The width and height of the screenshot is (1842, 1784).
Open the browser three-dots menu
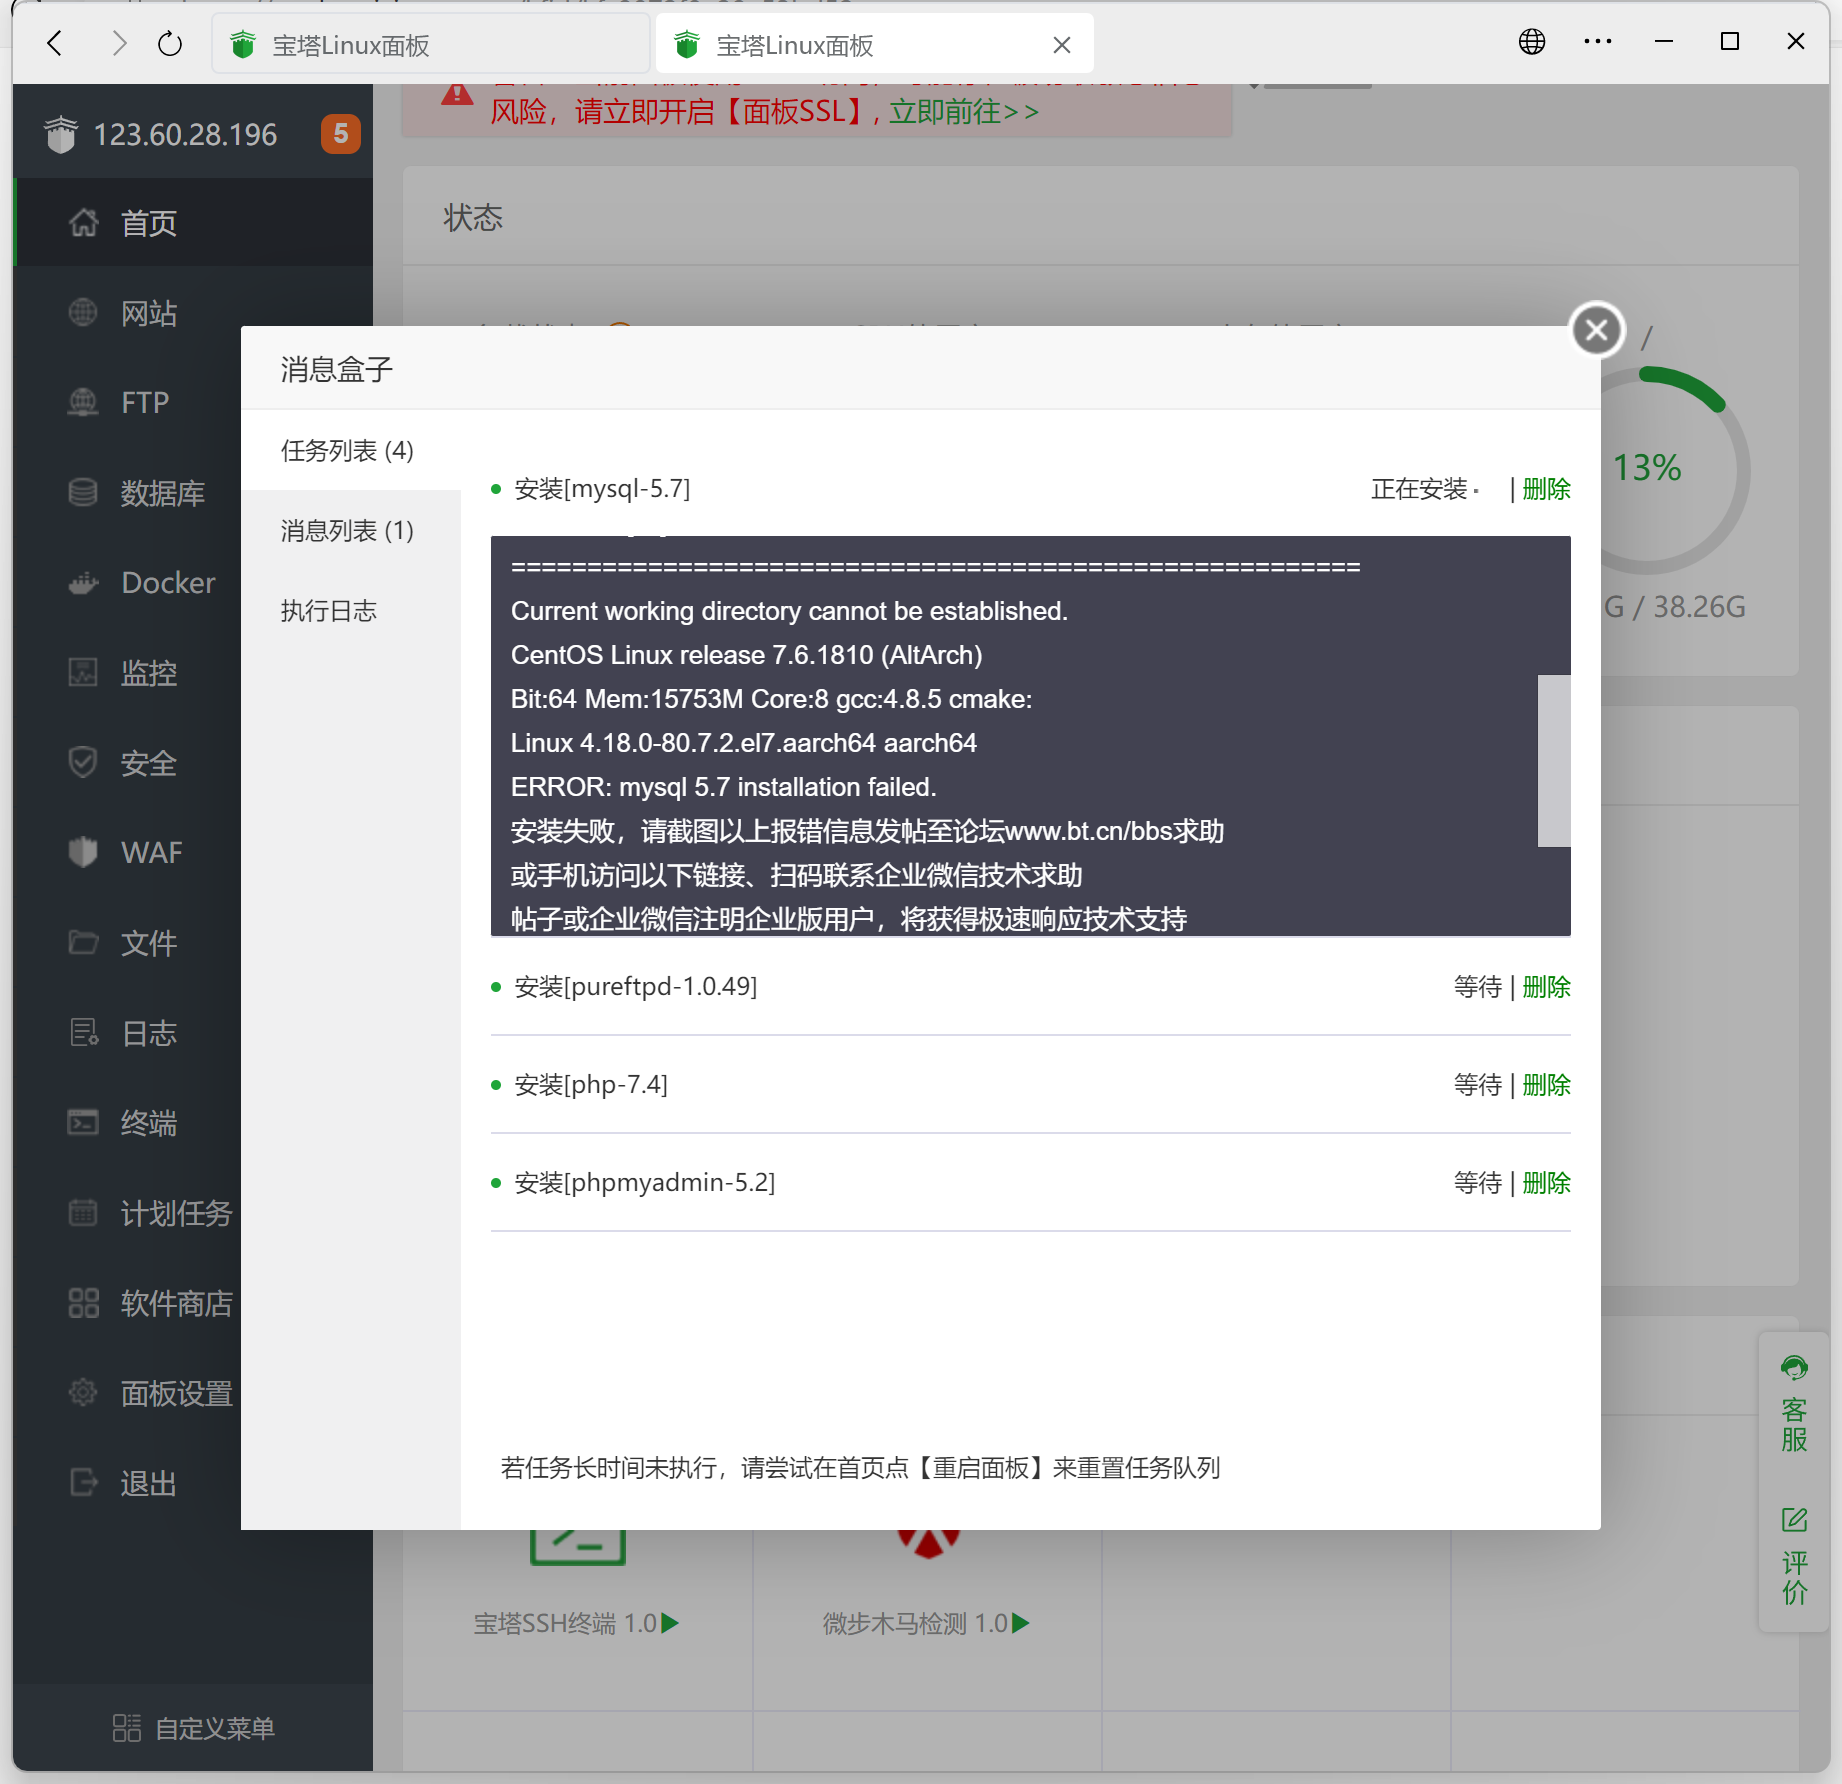(1597, 41)
